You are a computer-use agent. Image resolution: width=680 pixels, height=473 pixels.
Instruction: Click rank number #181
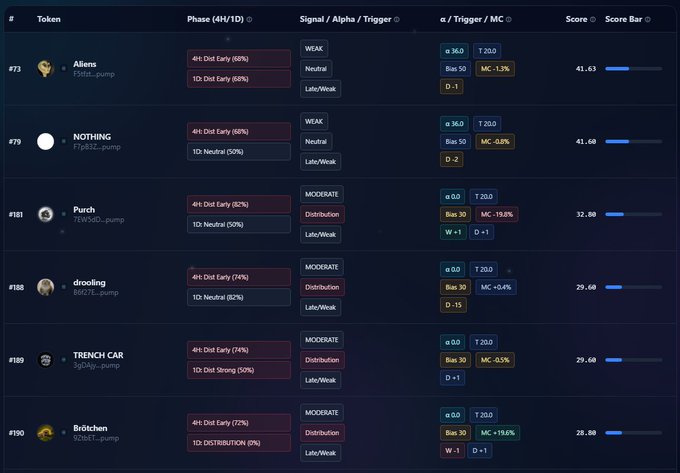pyautogui.click(x=16, y=215)
